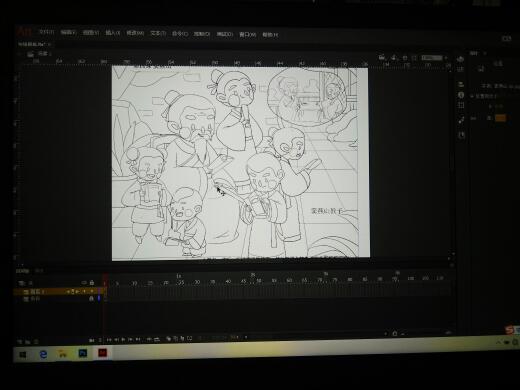Open the 命令(C) Commands menu
Image resolution: width=520 pixels, height=390 pixels.
click(x=180, y=33)
